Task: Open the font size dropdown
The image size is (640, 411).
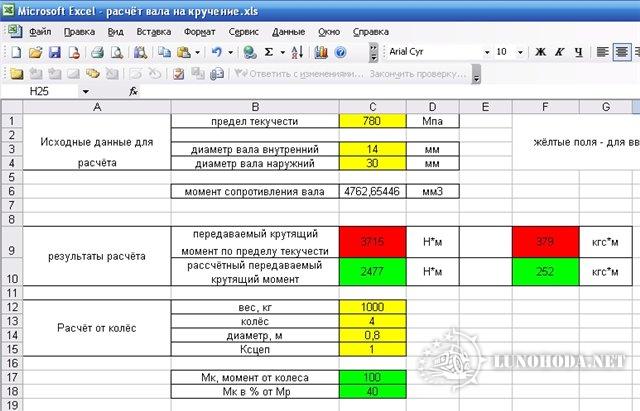Action: [519, 52]
